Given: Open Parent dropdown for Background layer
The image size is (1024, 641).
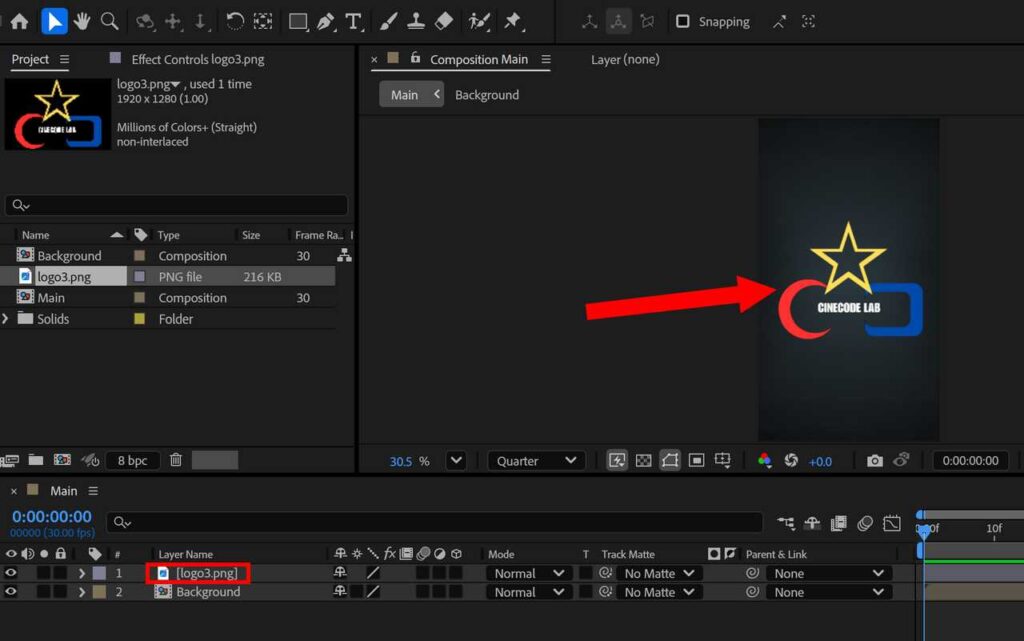Looking at the screenshot, I should click(828, 593).
